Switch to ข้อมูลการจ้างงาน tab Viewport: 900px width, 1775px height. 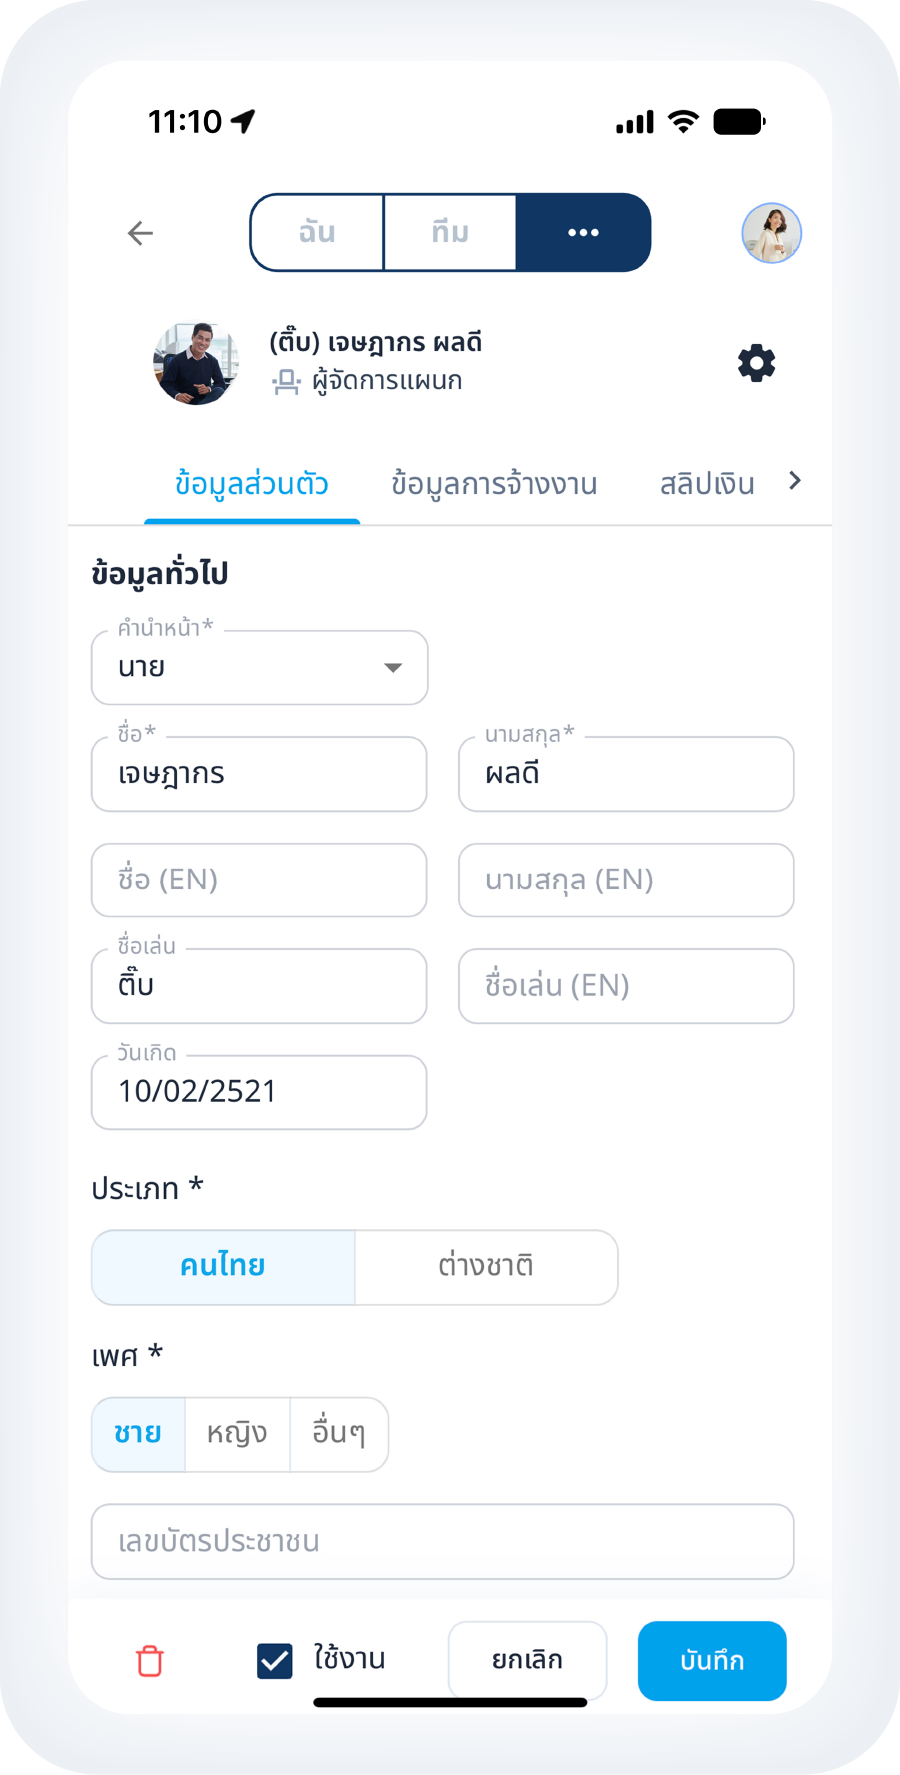494,484
